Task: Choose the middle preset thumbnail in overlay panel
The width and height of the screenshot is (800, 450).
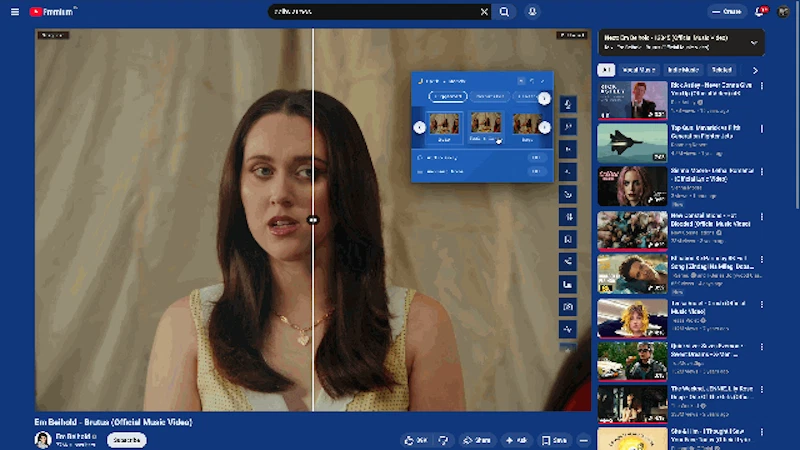Action: 485,128
